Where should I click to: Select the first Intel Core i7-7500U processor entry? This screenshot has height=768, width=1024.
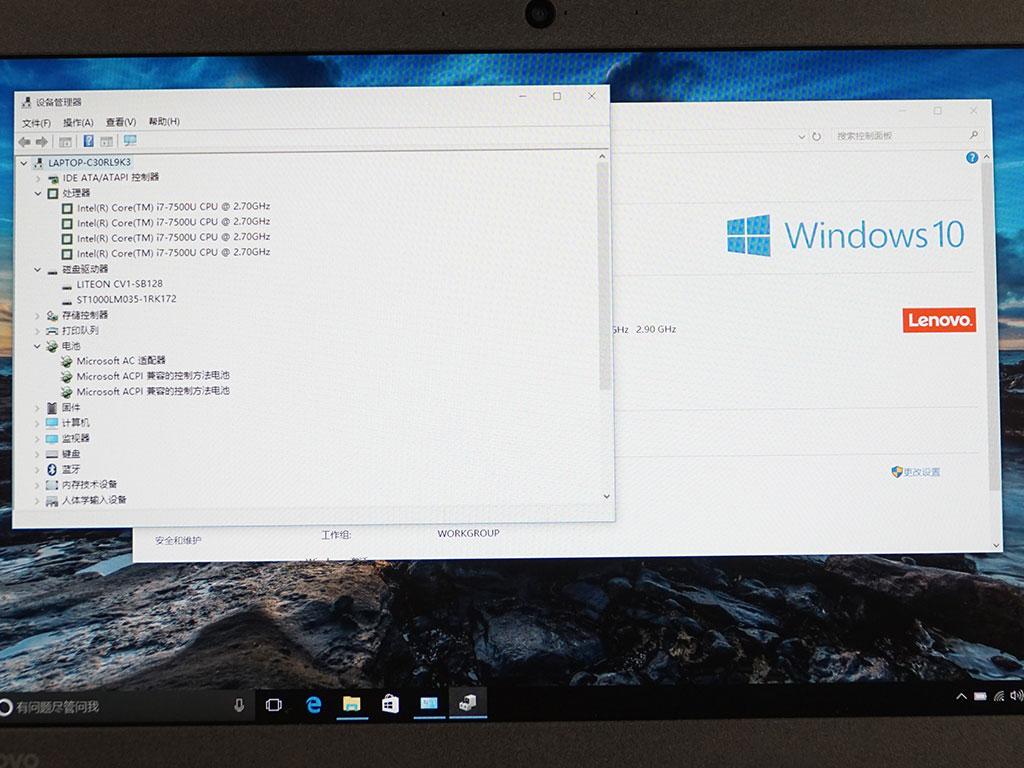point(173,207)
